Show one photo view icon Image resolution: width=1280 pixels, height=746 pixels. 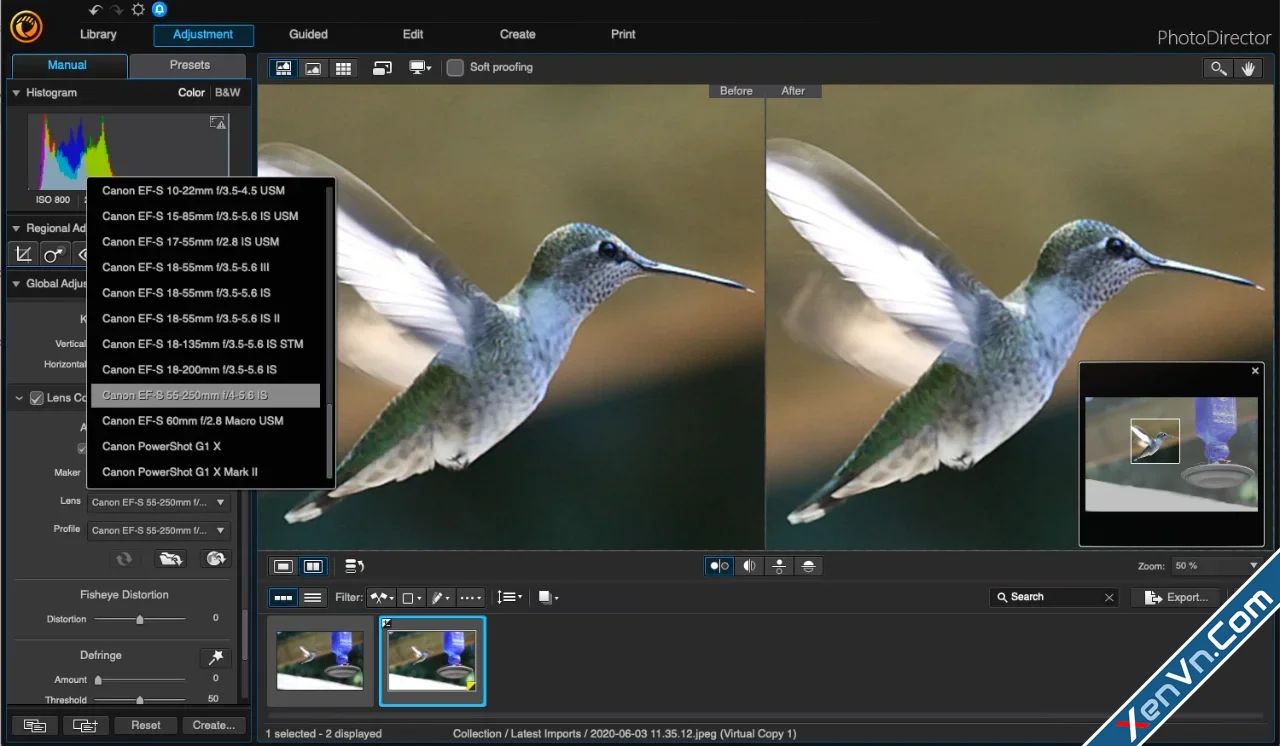pos(284,566)
